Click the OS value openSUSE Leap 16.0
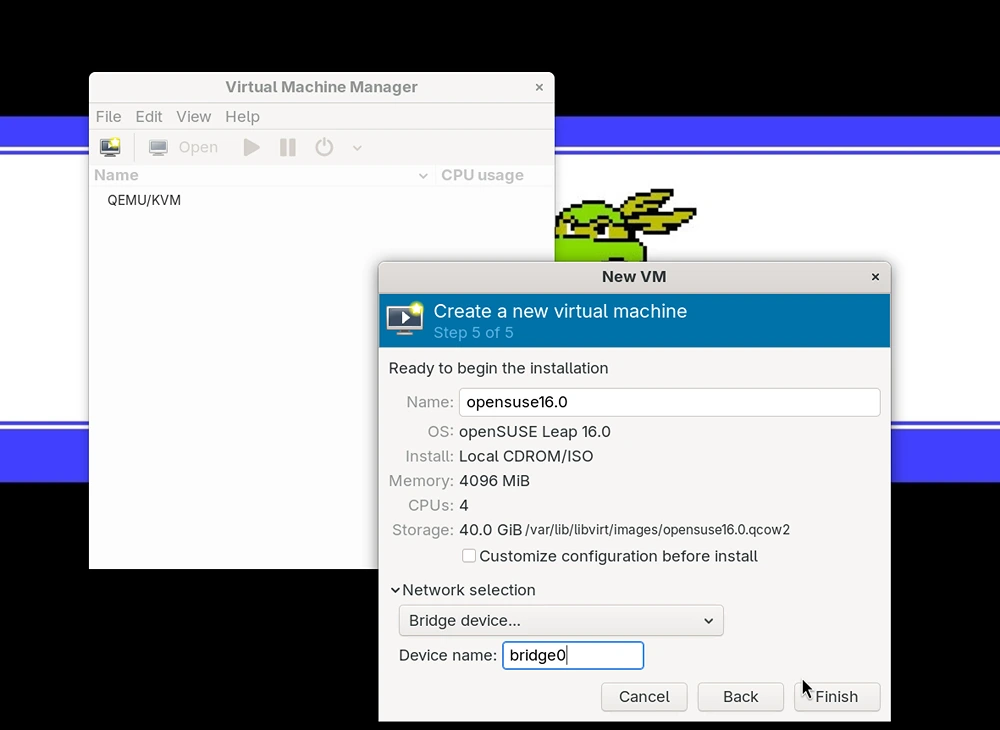 point(534,432)
